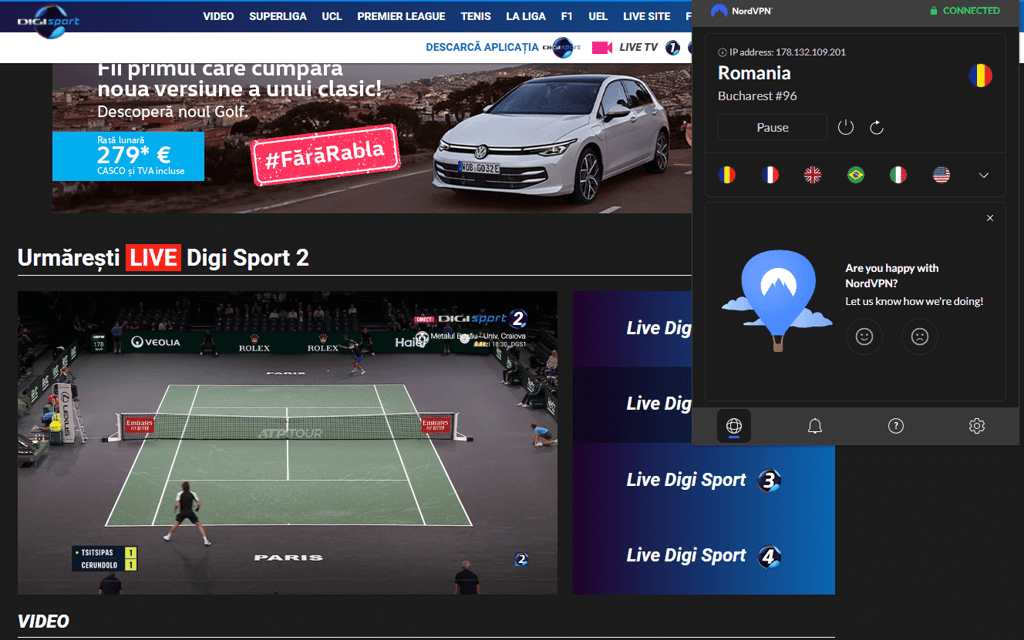Viewport: 1024px width, 640px height.
Task: Click the #FărăRabla stamp in the ad
Action: [325, 155]
